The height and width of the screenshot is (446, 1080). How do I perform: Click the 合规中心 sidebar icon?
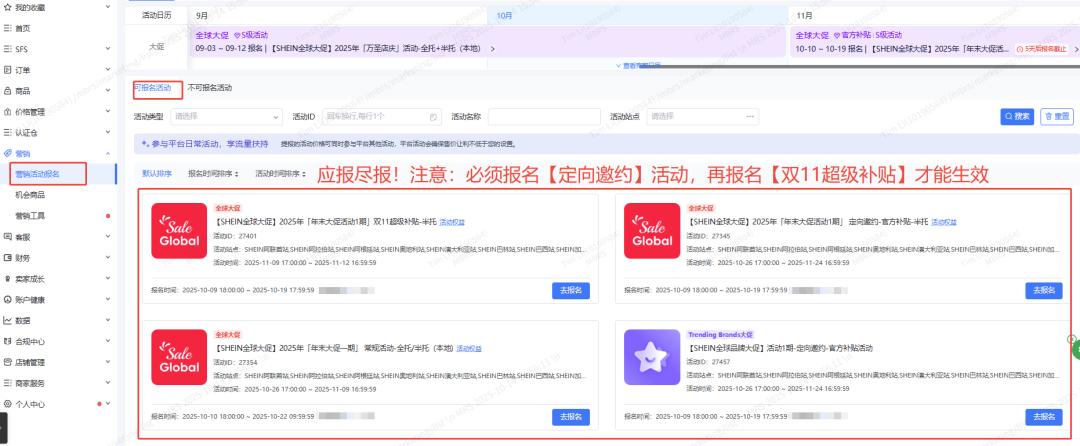8,341
